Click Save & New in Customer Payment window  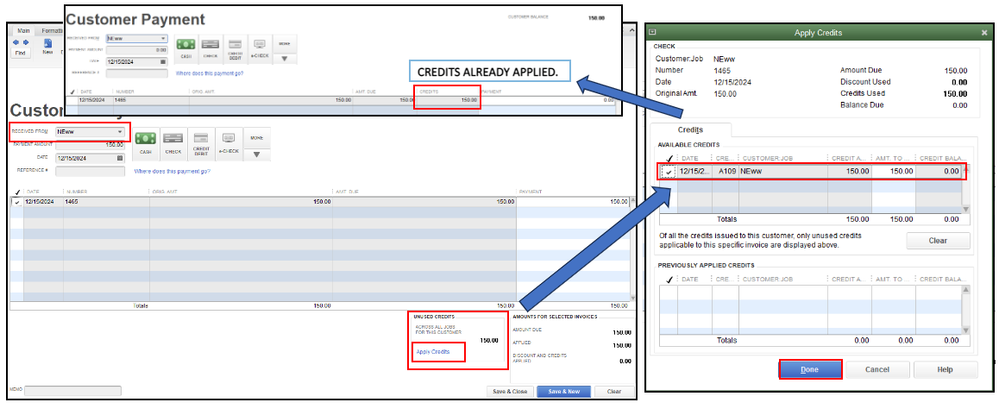(564, 391)
